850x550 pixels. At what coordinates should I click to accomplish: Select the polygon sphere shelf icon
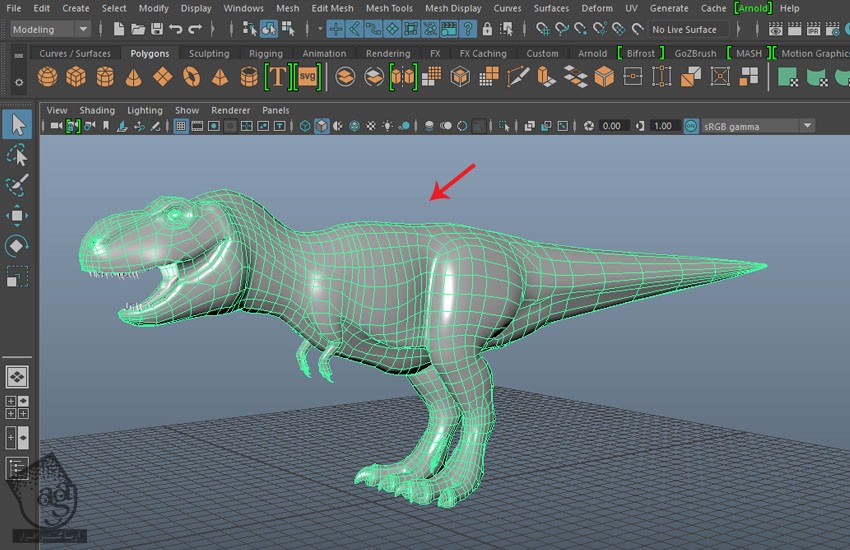(46, 76)
